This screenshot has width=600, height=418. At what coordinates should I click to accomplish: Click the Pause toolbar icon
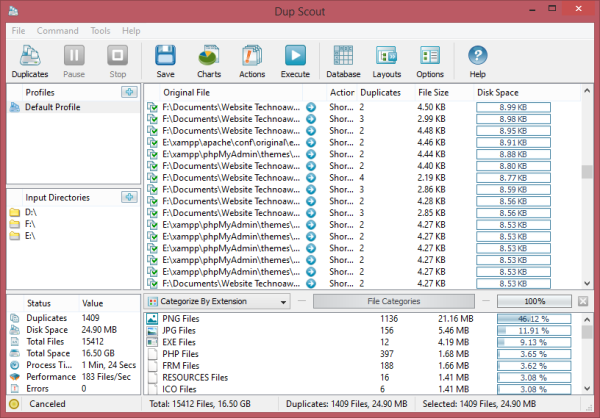(x=74, y=56)
